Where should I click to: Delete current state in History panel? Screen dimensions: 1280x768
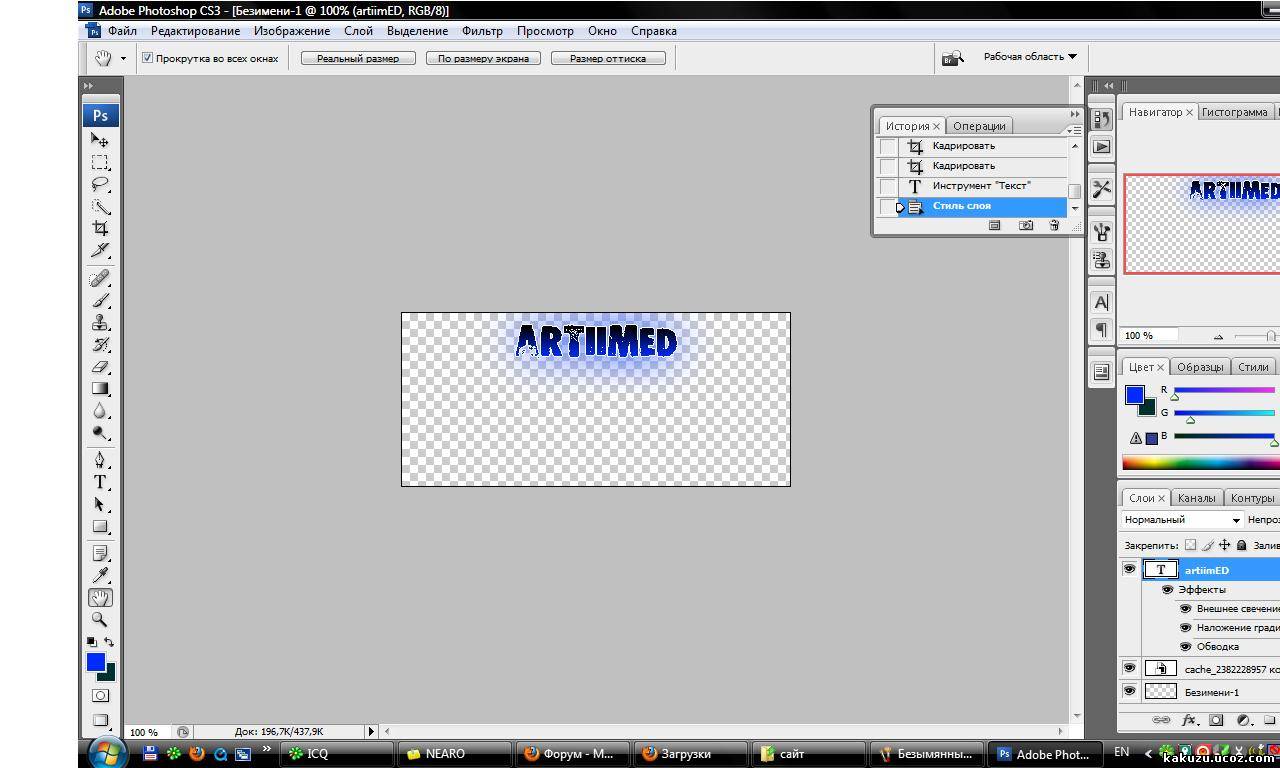point(1053,226)
